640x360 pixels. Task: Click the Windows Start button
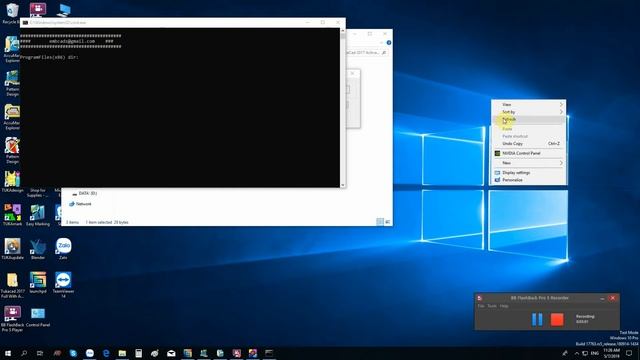click(x=8, y=353)
